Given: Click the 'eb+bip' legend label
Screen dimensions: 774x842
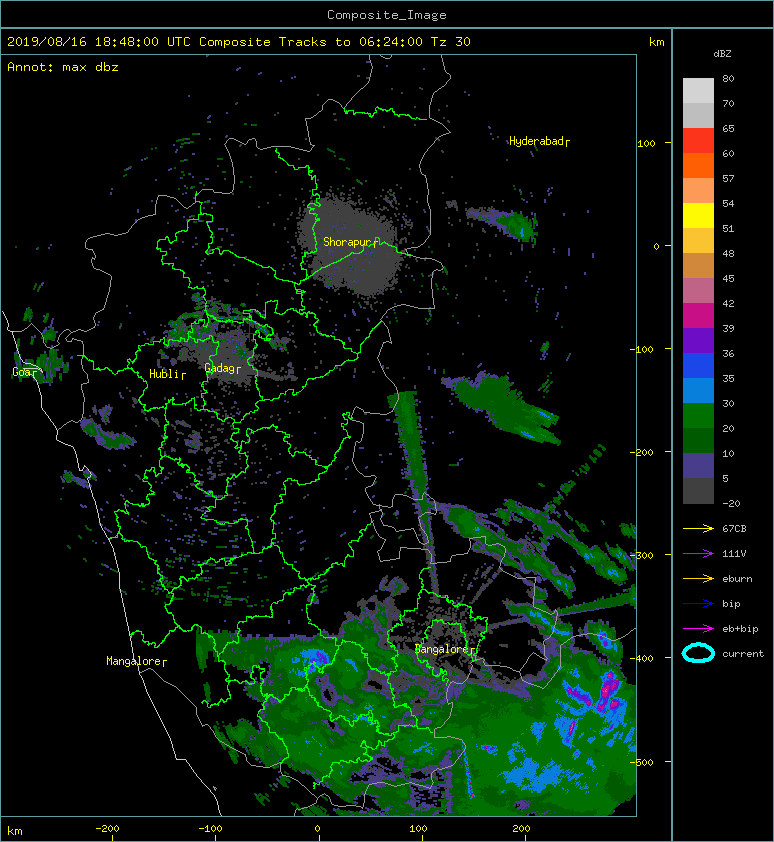Looking at the screenshot, I should (x=740, y=629).
